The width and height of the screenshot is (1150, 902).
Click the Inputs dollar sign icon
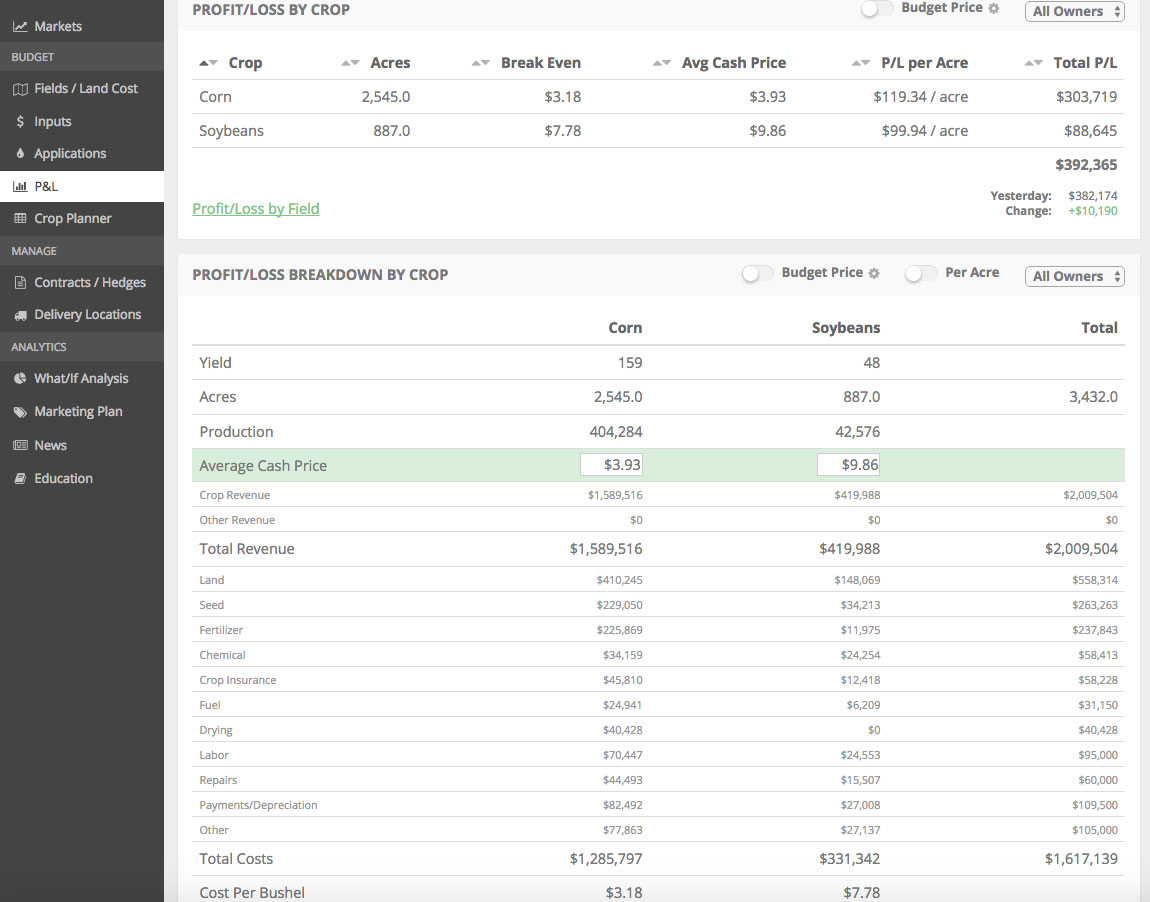pos(20,122)
